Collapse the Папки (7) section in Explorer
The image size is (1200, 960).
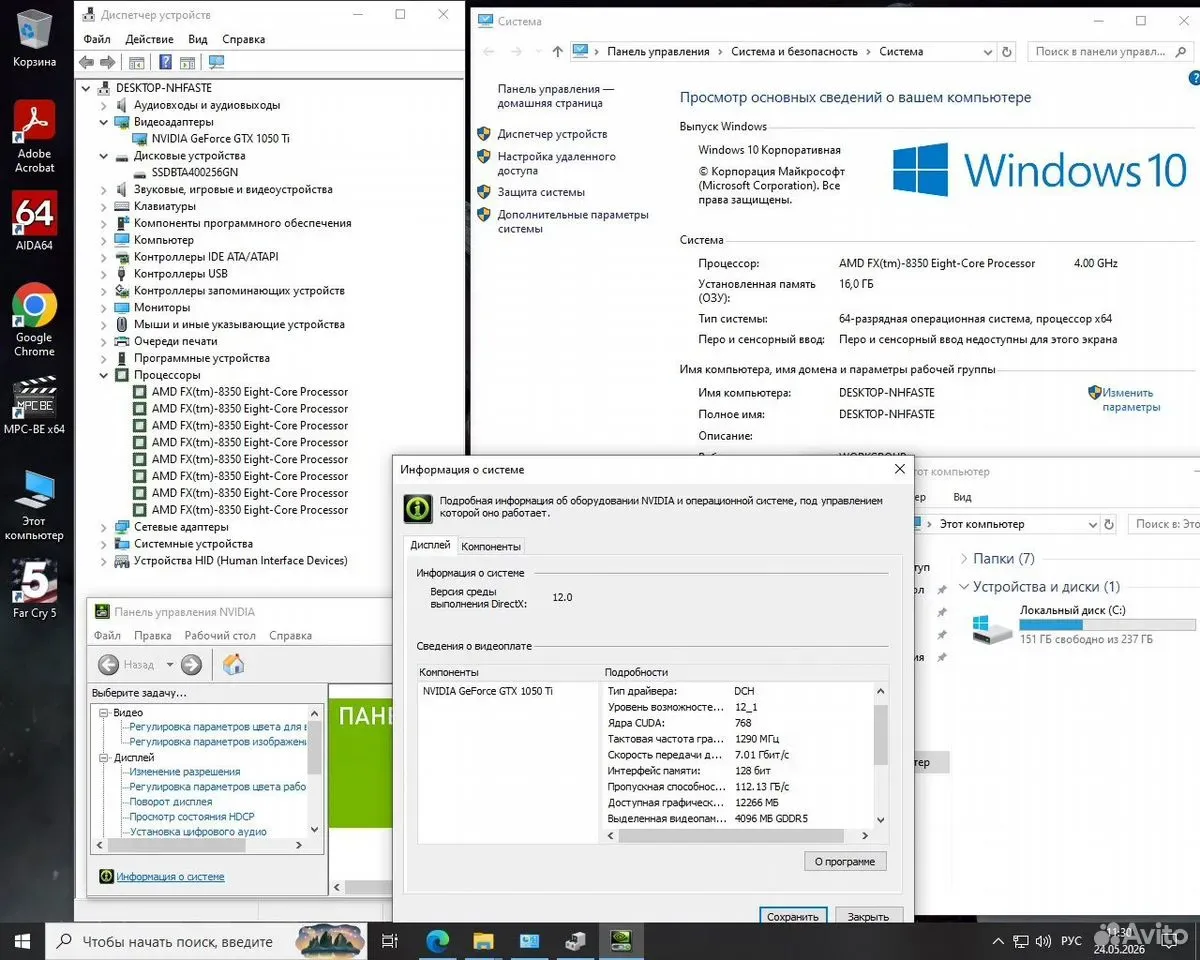click(963, 558)
